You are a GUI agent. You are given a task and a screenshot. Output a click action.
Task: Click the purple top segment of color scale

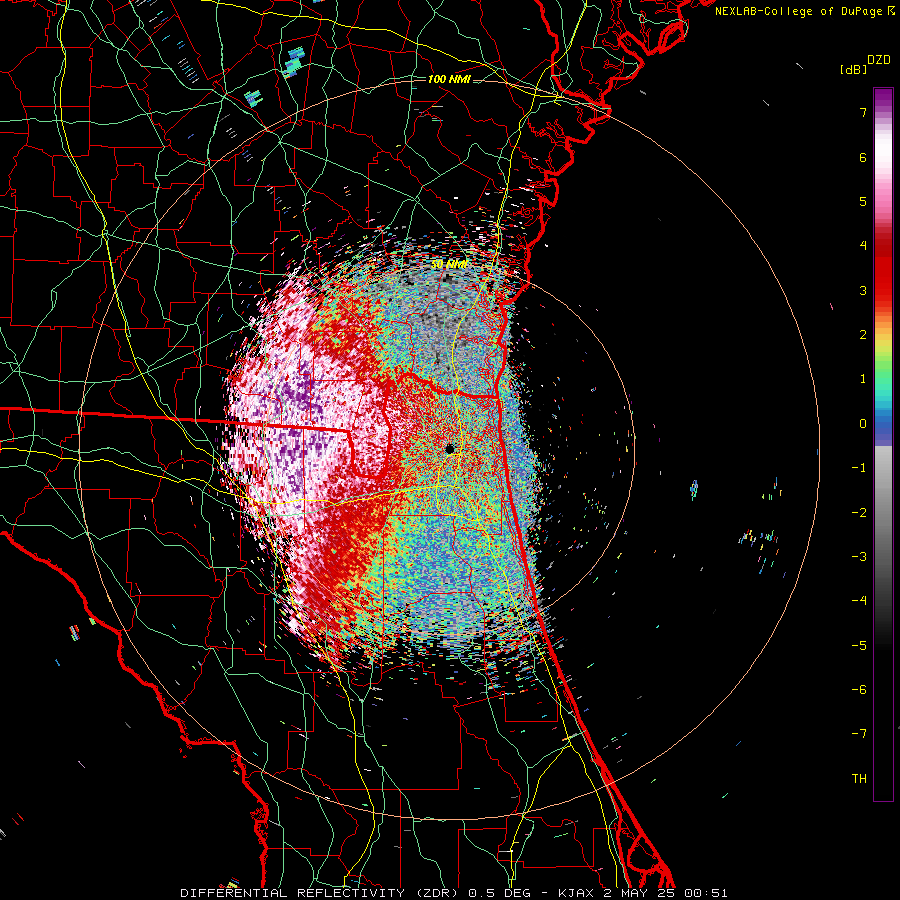(883, 98)
